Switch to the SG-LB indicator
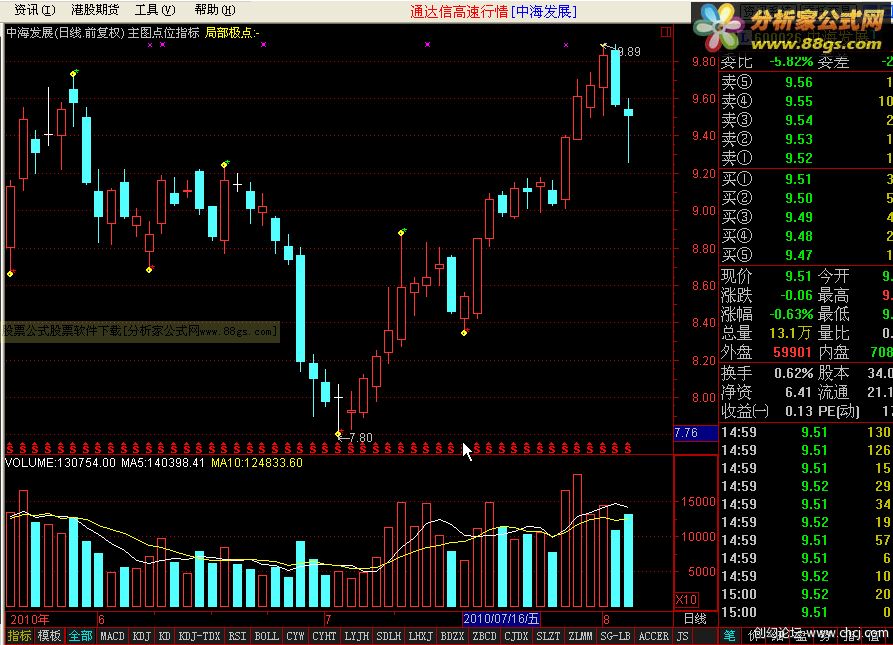Screen dimensions: 893x645 pos(616,636)
